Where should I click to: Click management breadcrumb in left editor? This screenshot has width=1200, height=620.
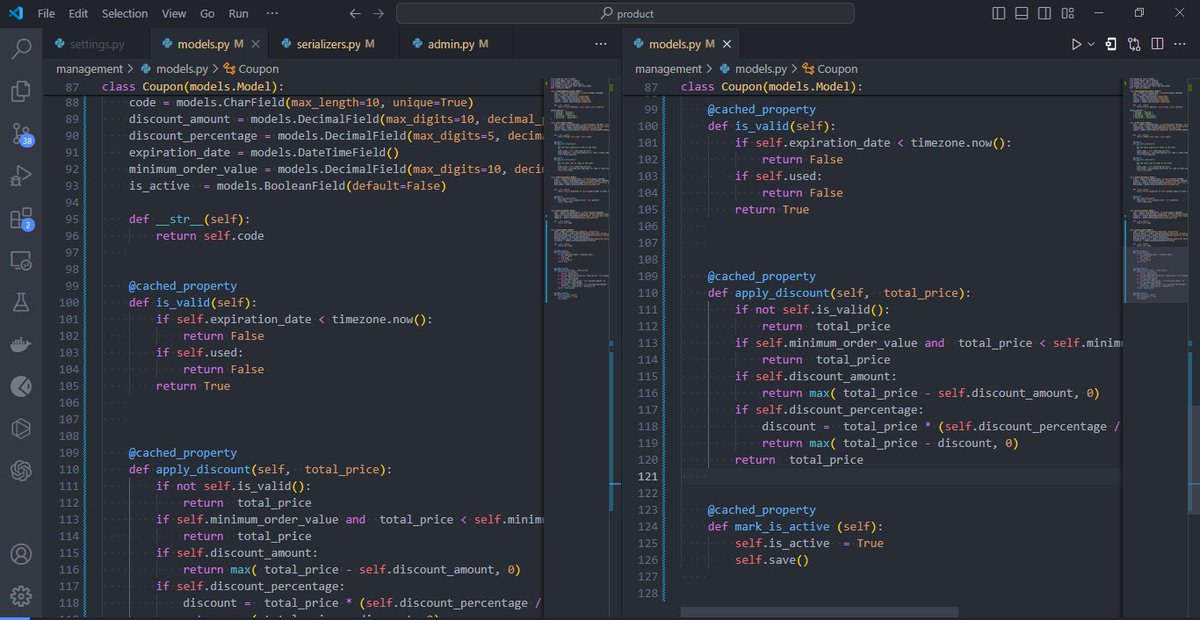tap(89, 69)
